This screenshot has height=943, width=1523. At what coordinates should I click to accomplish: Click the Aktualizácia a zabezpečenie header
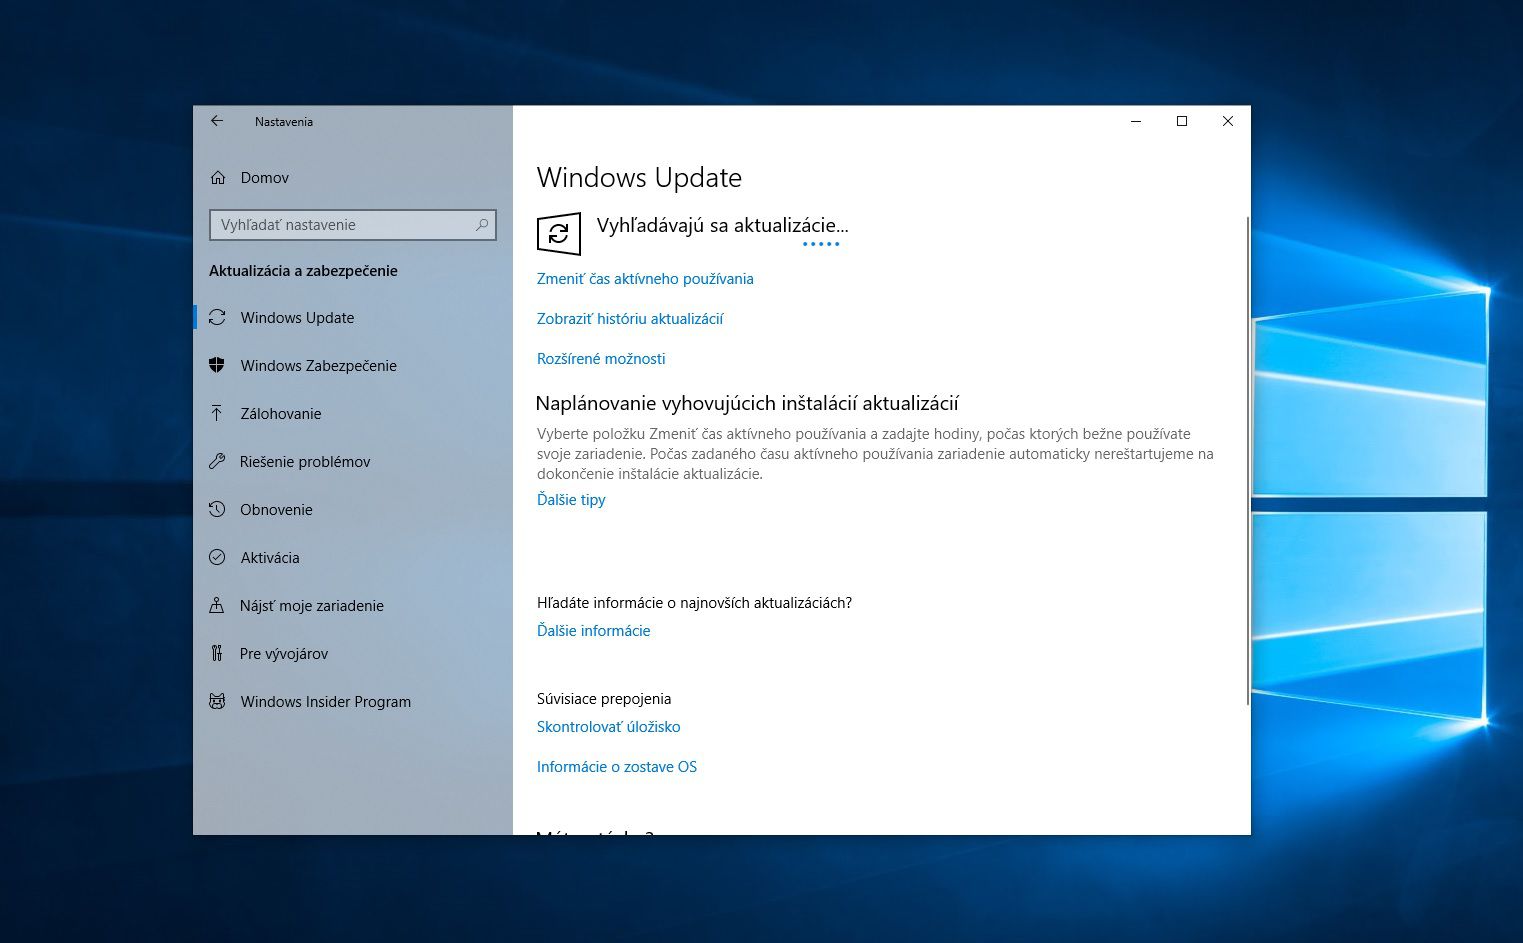303,271
